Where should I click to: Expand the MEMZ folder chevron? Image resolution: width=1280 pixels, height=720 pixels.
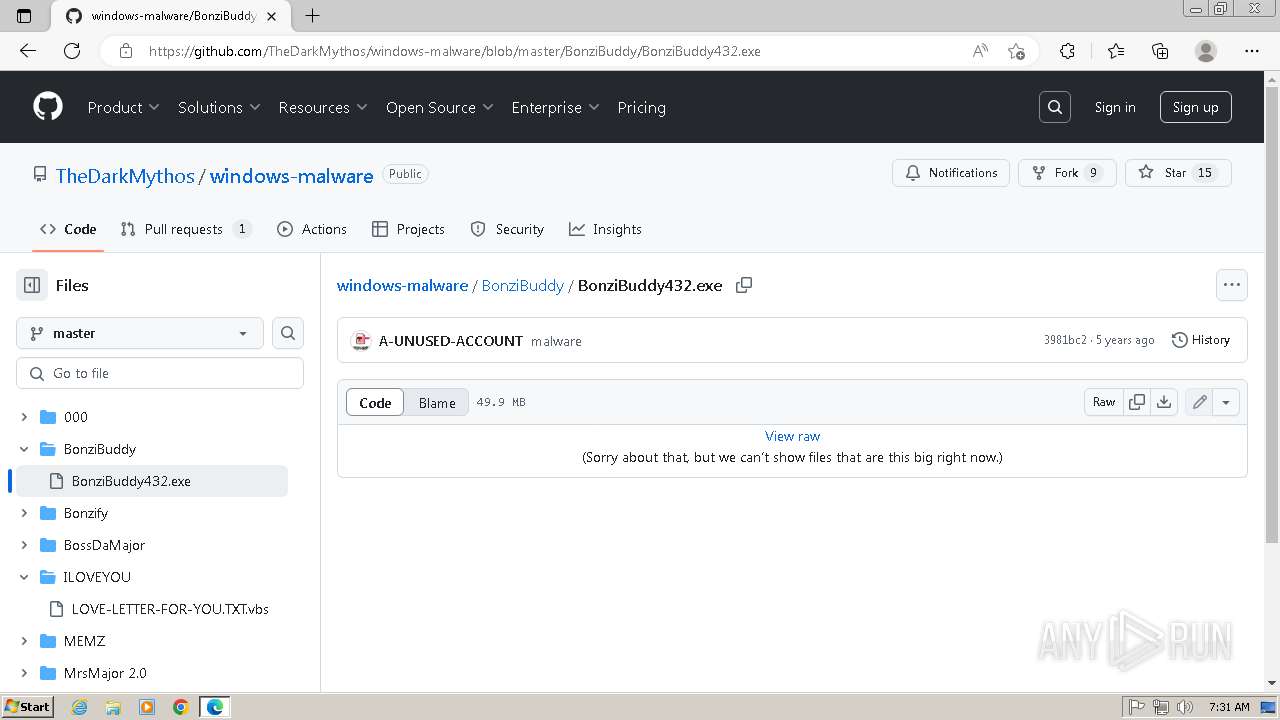(24, 641)
